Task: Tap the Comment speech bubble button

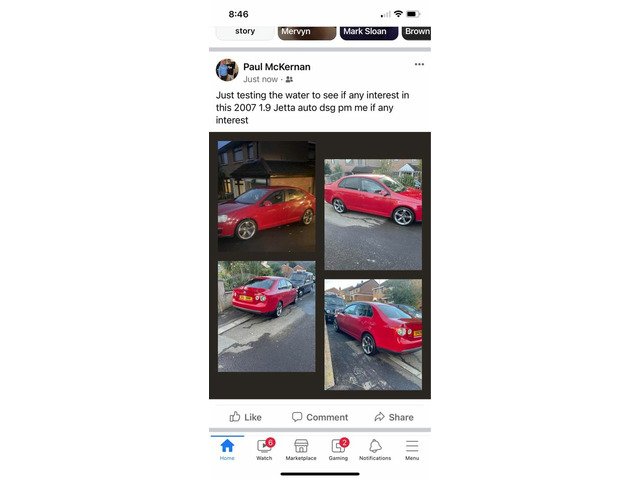Action: (x=320, y=417)
